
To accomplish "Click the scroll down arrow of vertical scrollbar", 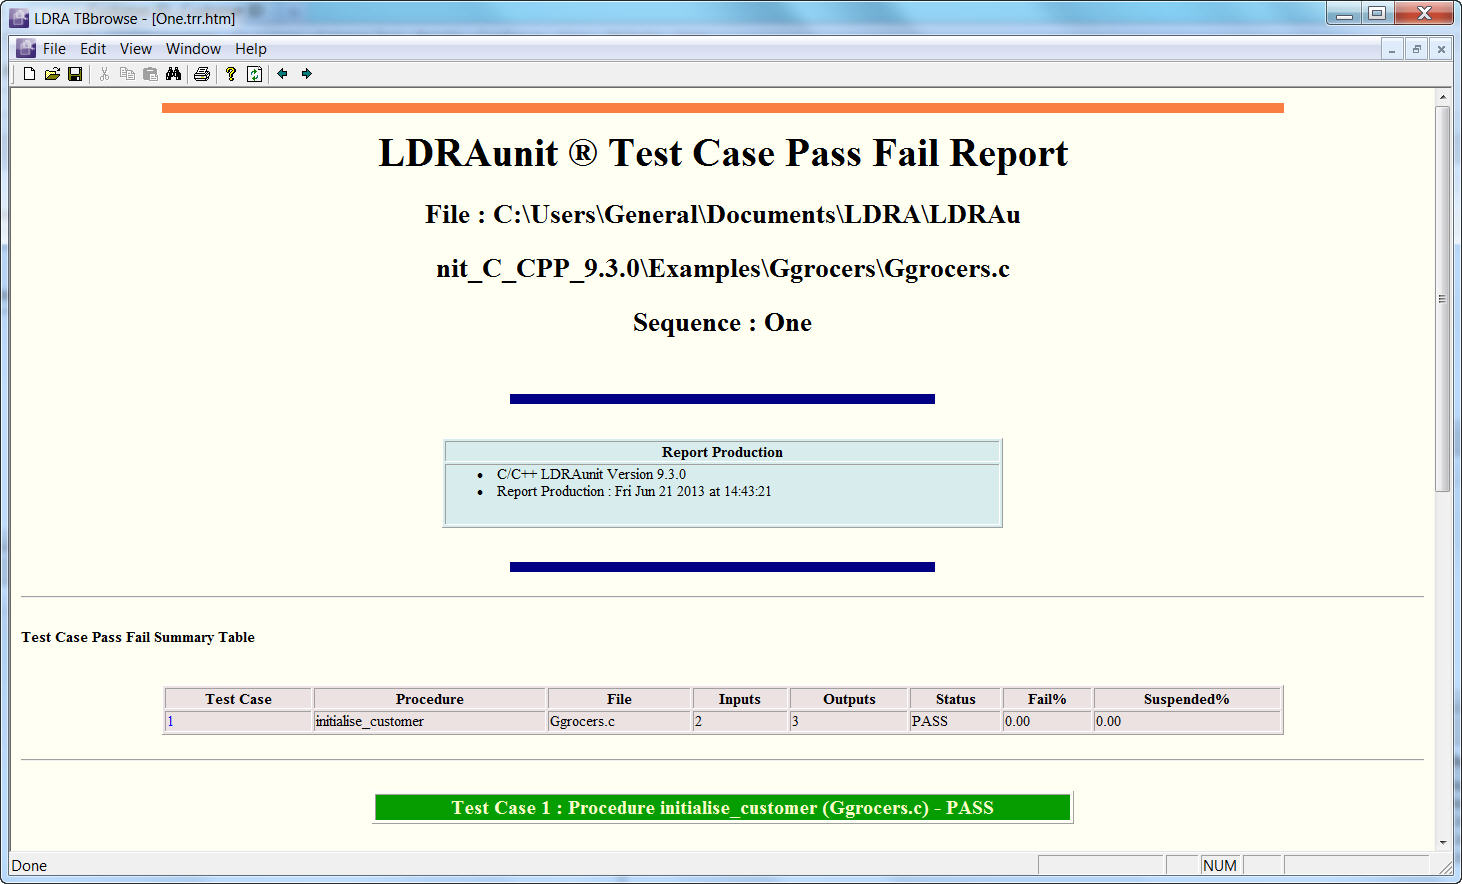I will point(1442,842).
